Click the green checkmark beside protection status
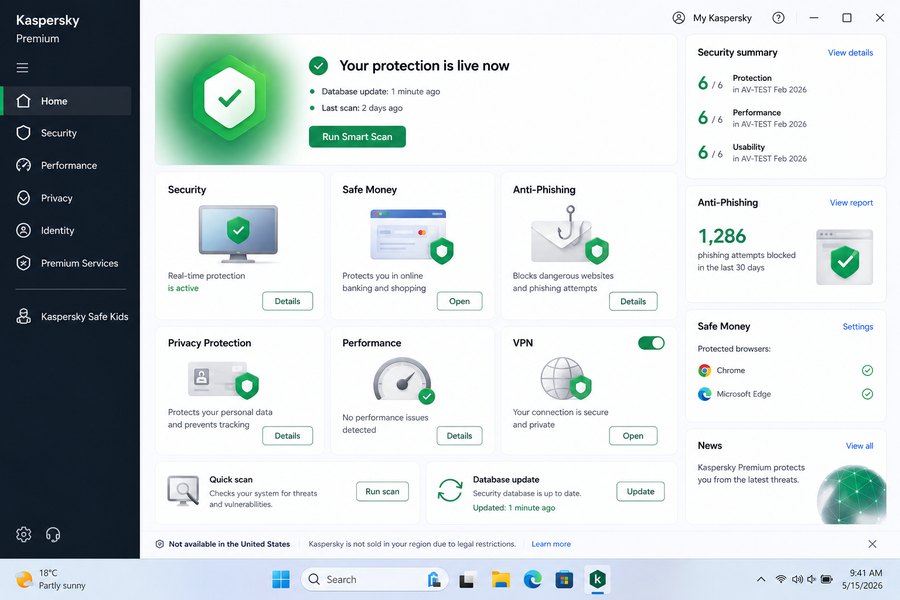 click(x=319, y=65)
